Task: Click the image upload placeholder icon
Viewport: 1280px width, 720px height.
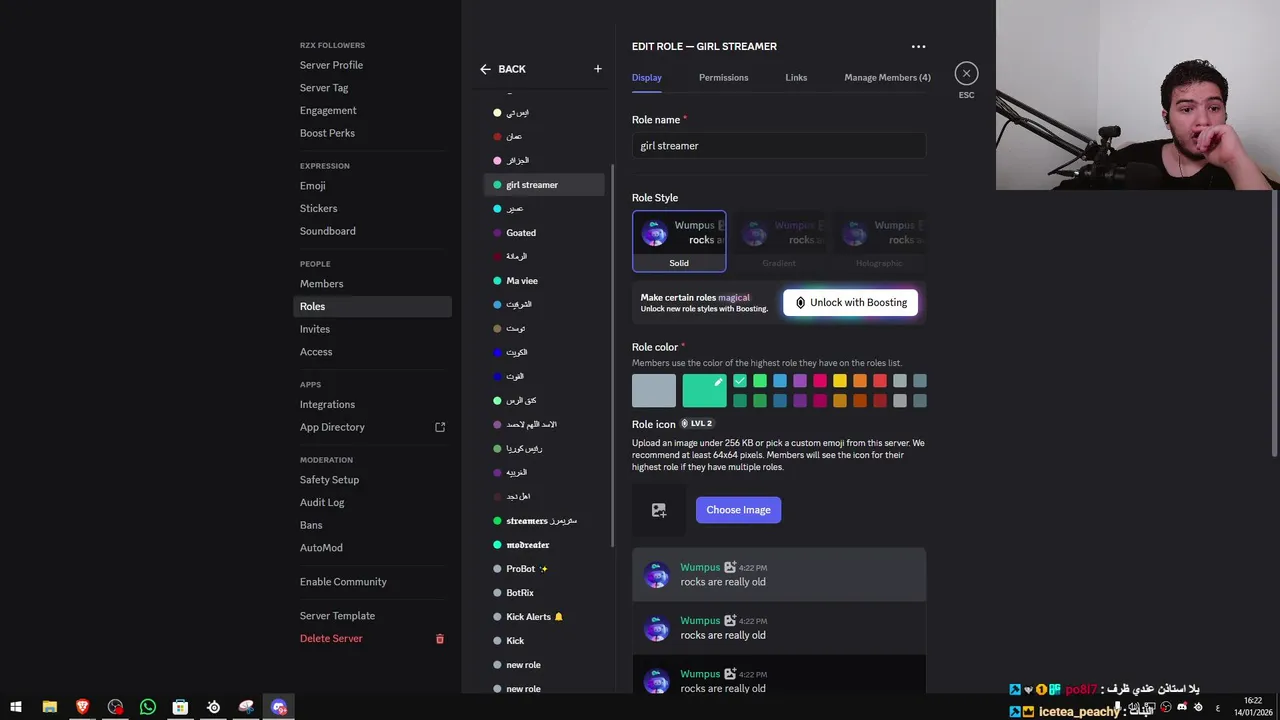Action: 659,510
